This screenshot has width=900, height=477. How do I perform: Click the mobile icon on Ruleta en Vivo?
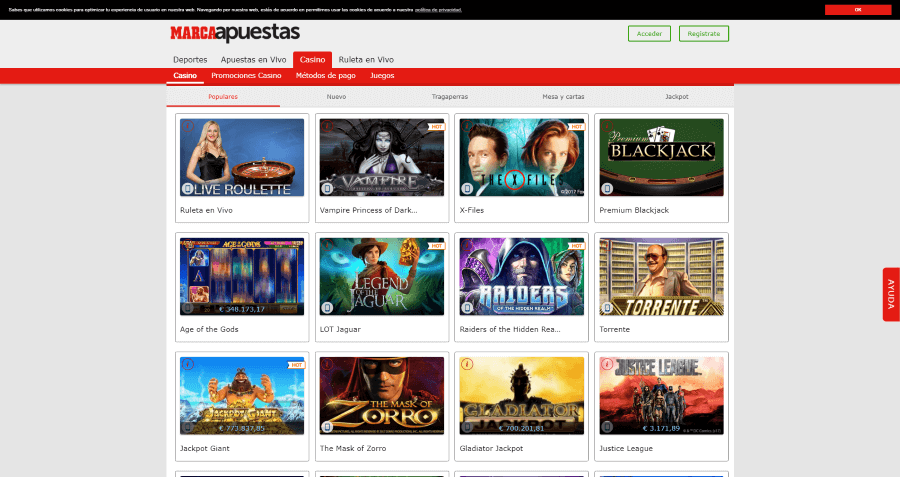[187, 188]
